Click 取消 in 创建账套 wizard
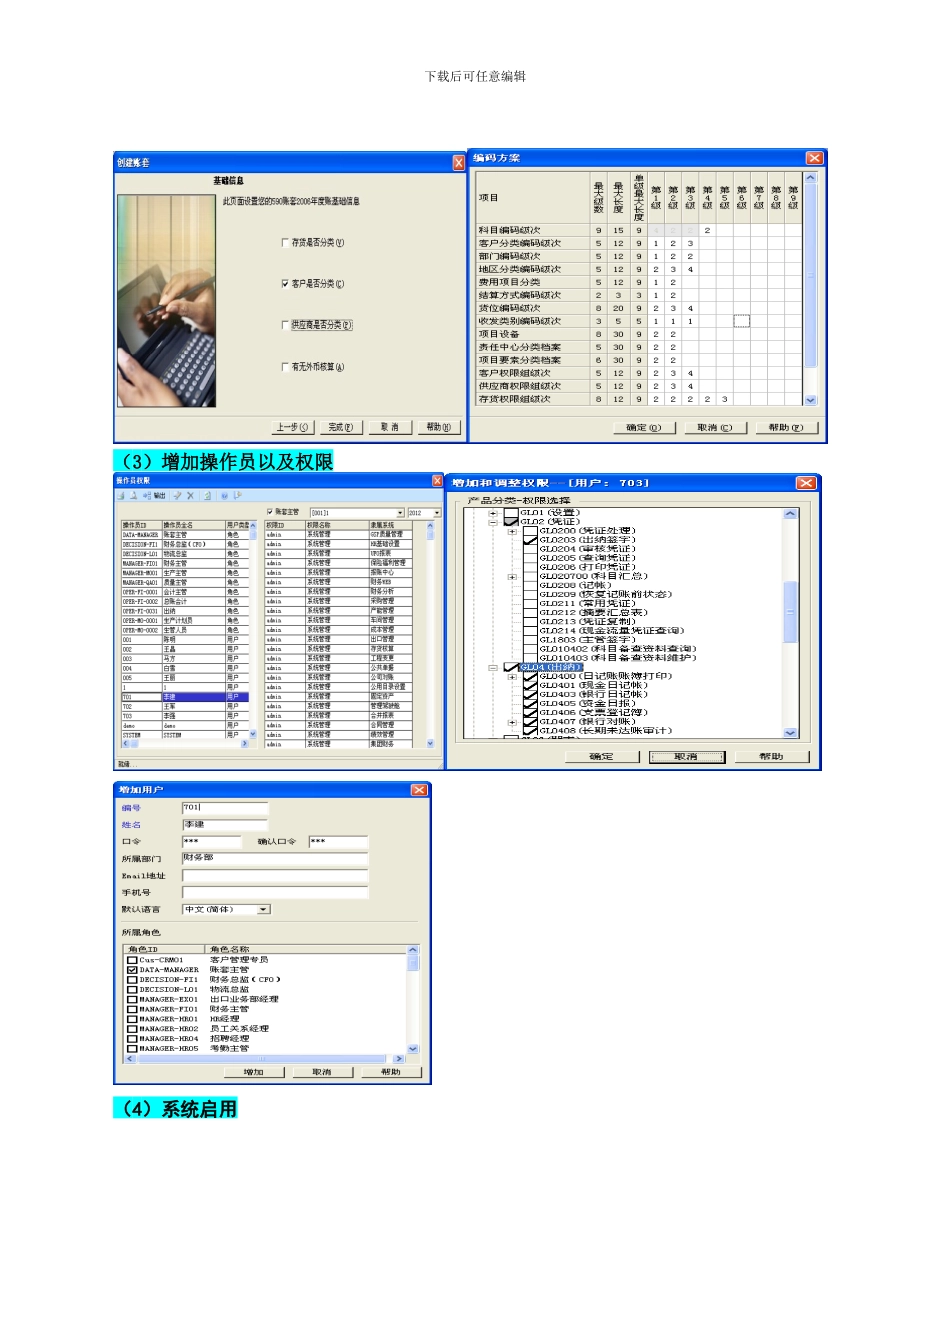Screen dimensions: 950x1344 click(390, 427)
